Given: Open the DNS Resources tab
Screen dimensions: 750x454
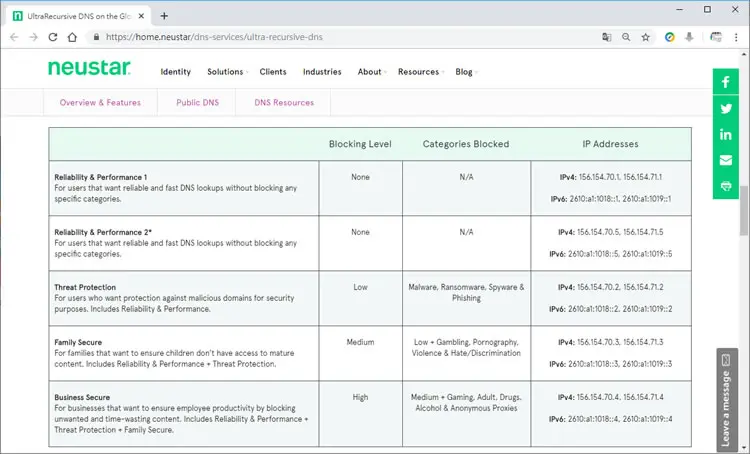Looking at the screenshot, I should 284,102.
